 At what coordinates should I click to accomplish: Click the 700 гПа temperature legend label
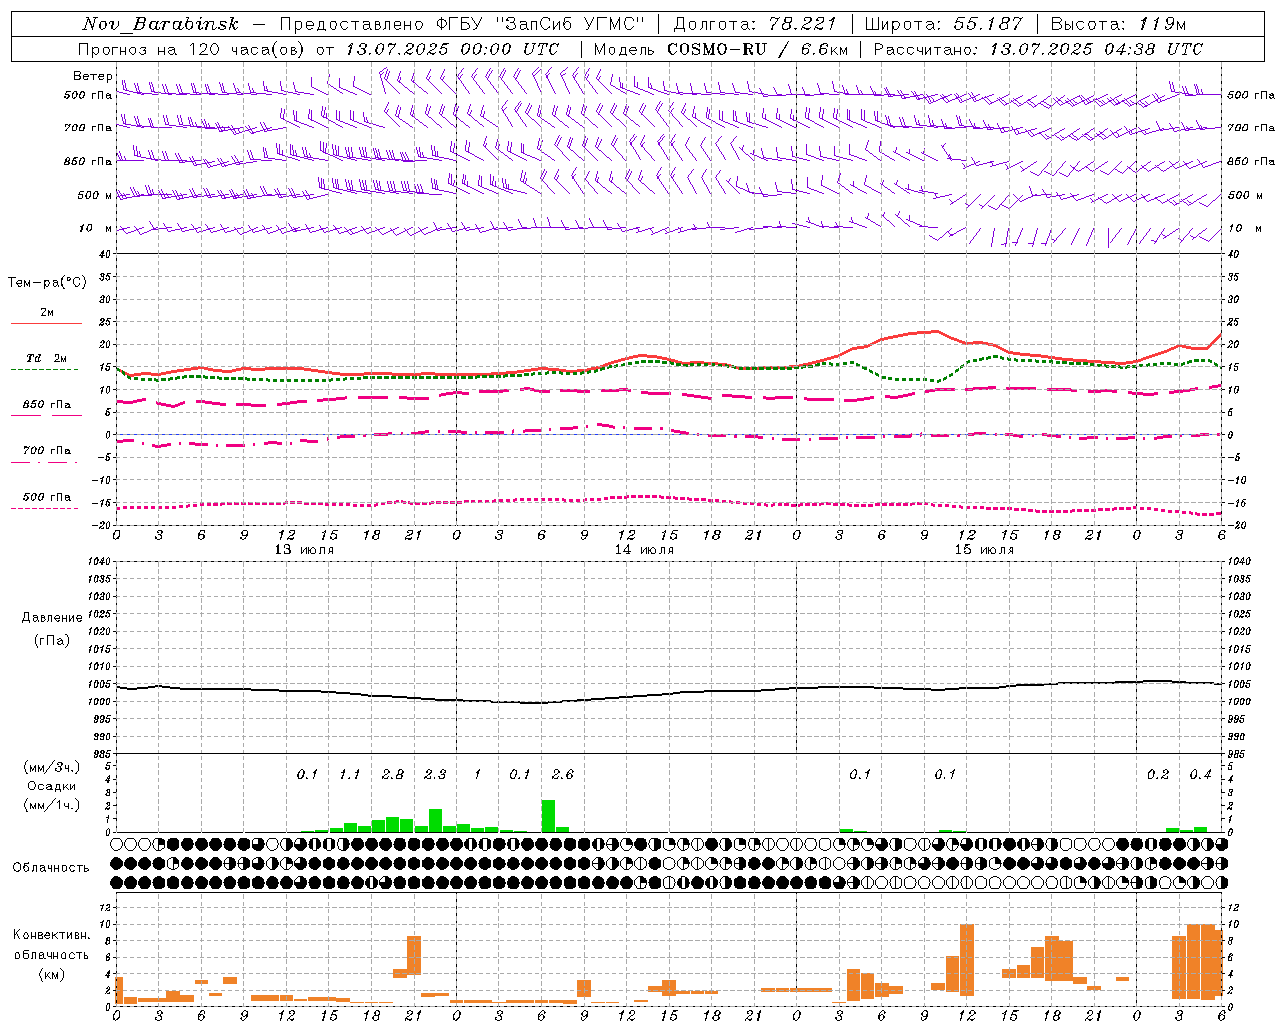coord(47,451)
